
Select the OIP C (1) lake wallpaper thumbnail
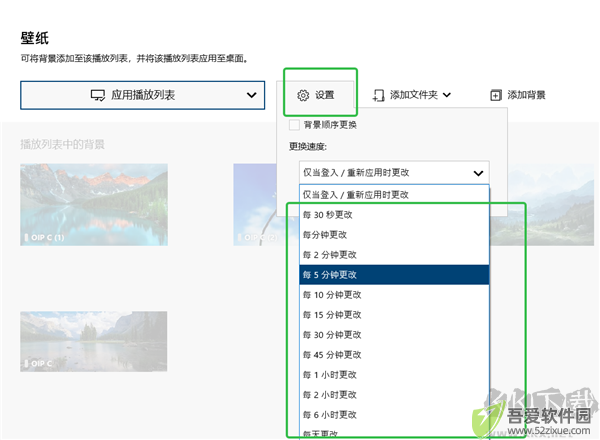pyautogui.click(x=94, y=204)
